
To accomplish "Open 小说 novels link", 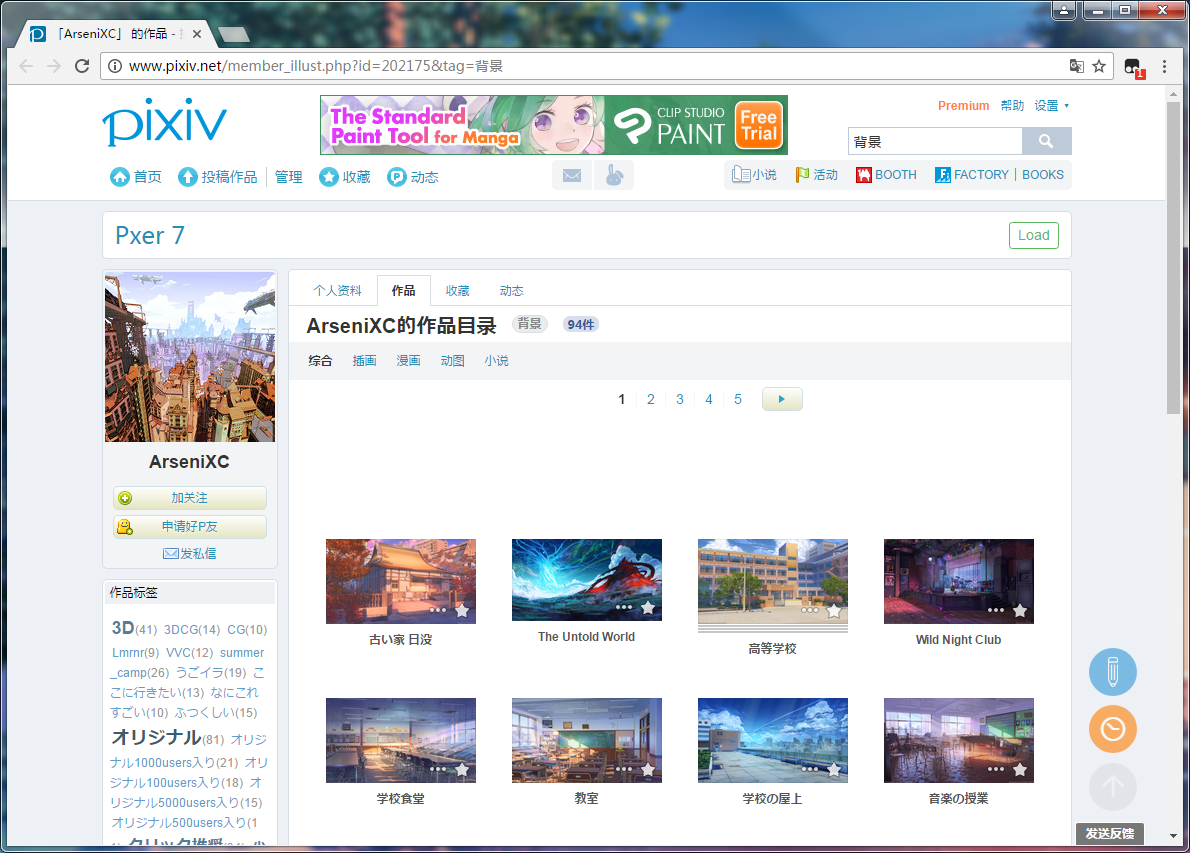I will coord(754,175).
